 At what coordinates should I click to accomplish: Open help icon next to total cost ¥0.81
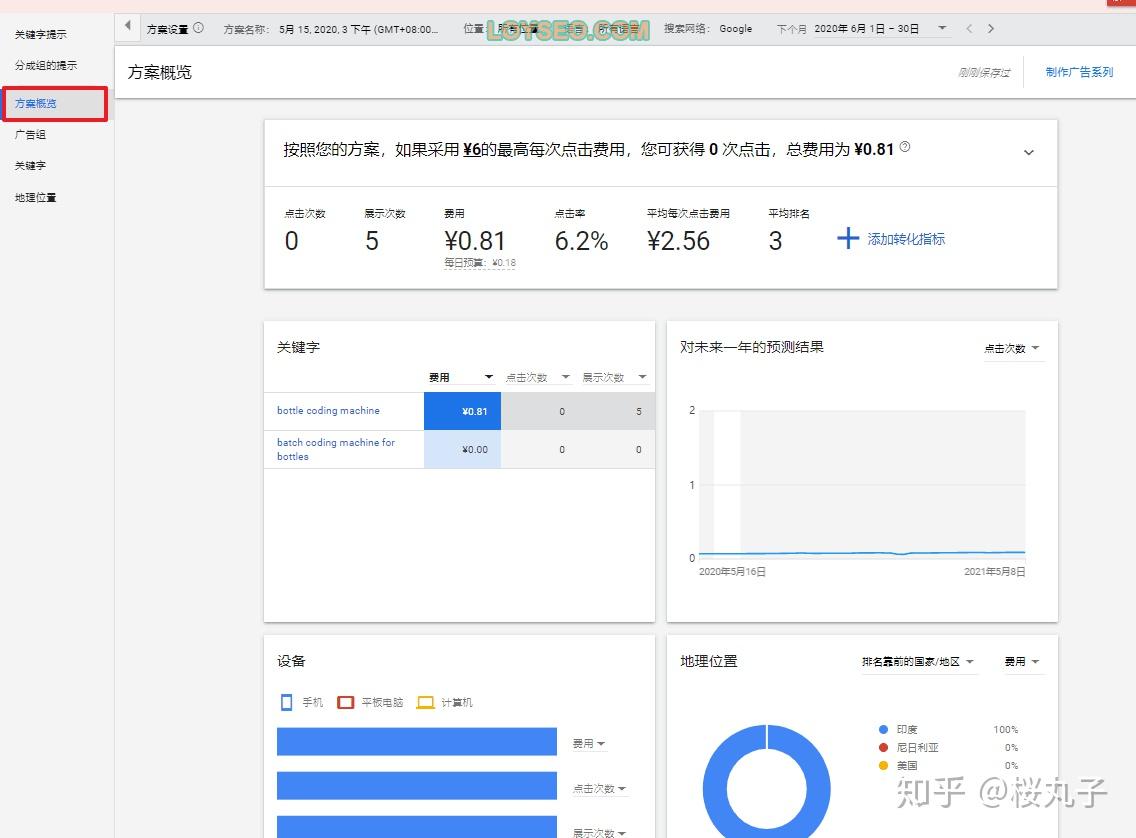905,147
